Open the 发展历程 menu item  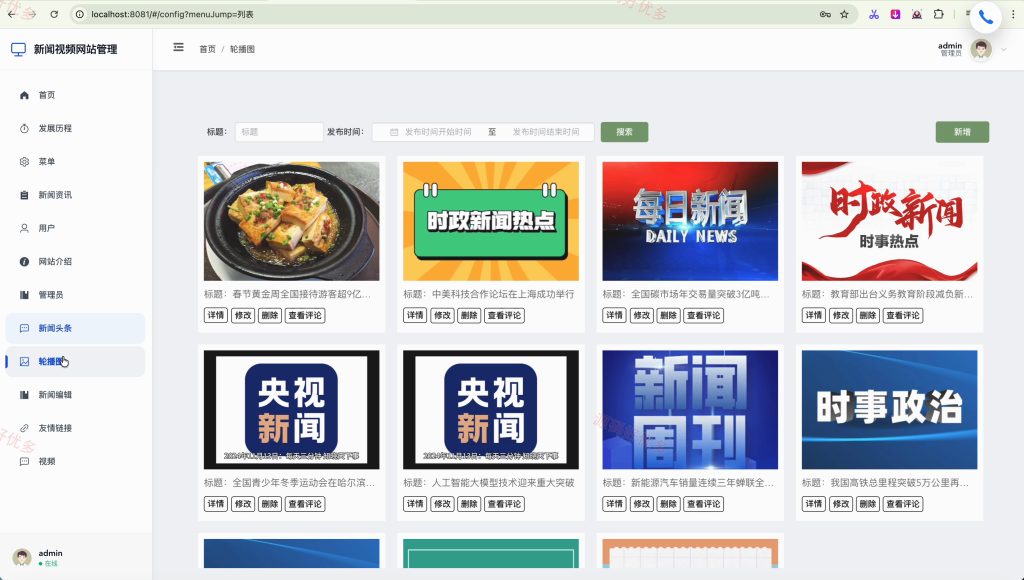tap(75, 129)
